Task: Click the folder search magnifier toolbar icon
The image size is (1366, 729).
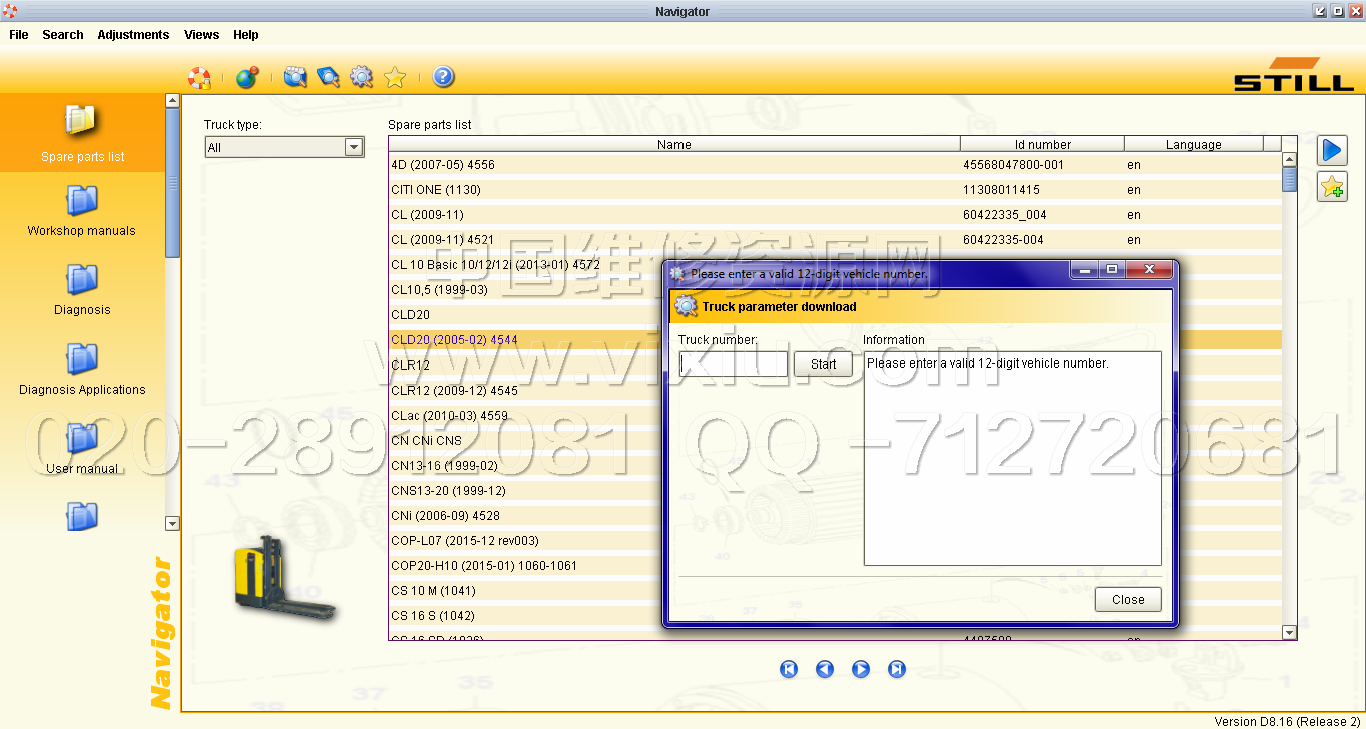Action: [x=294, y=77]
